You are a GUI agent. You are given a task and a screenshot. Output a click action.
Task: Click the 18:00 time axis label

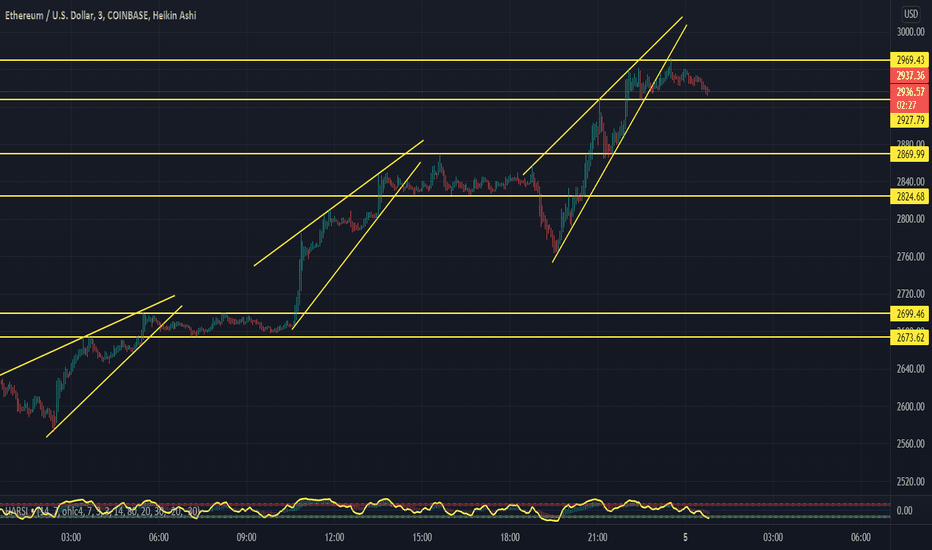pos(509,538)
